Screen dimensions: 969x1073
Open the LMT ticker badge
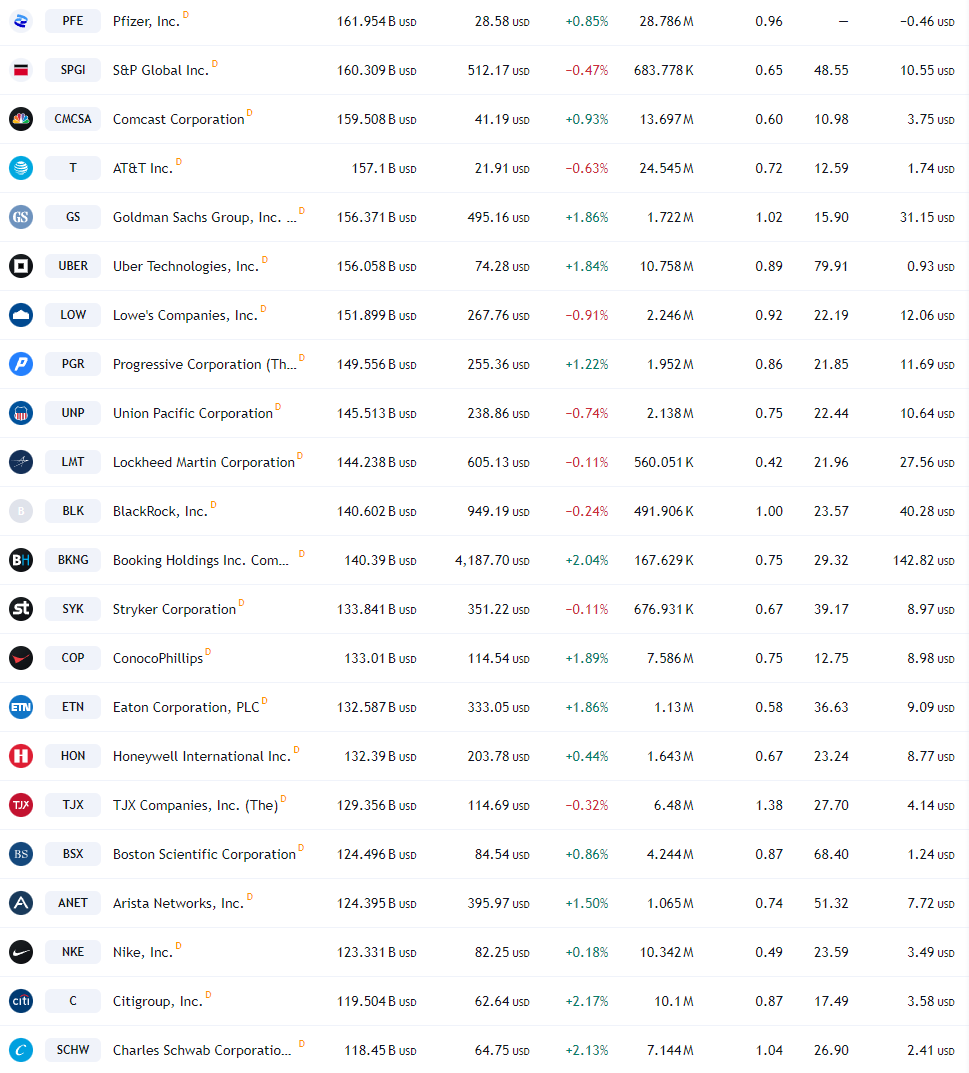pyautogui.click(x=73, y=462)
